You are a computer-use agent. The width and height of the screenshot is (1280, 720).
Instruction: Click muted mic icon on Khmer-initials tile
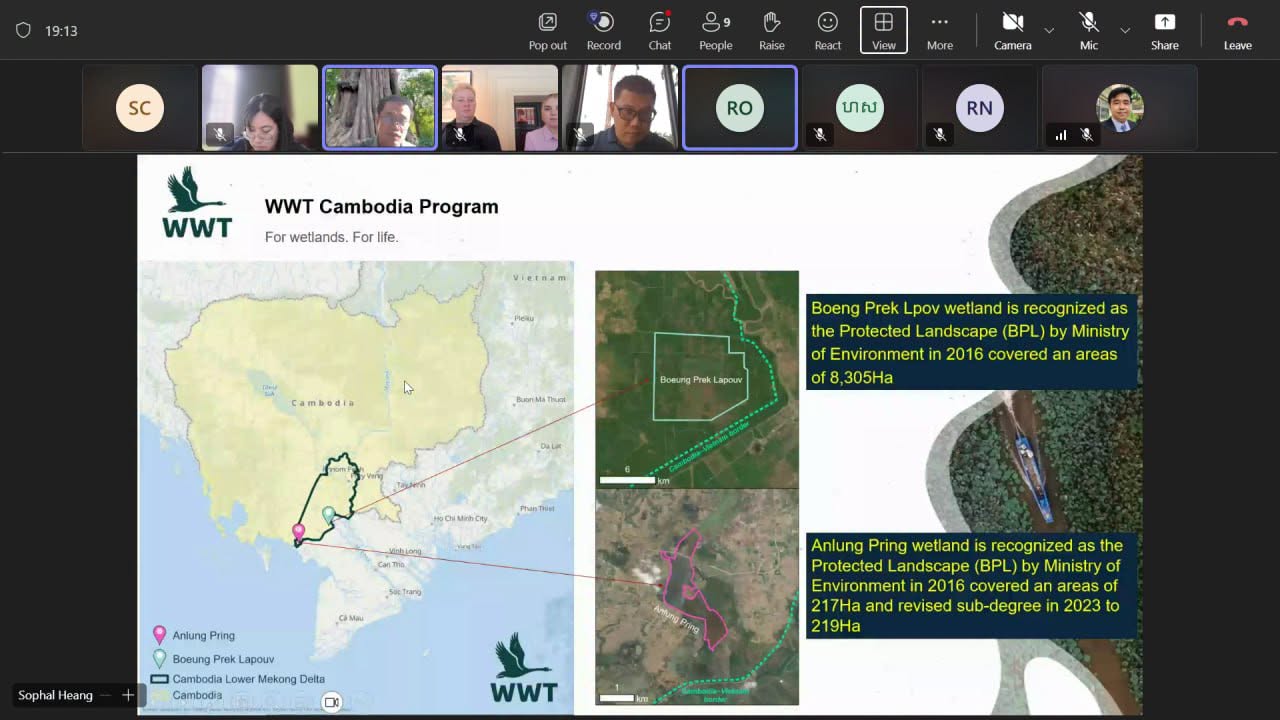point(819,134)
